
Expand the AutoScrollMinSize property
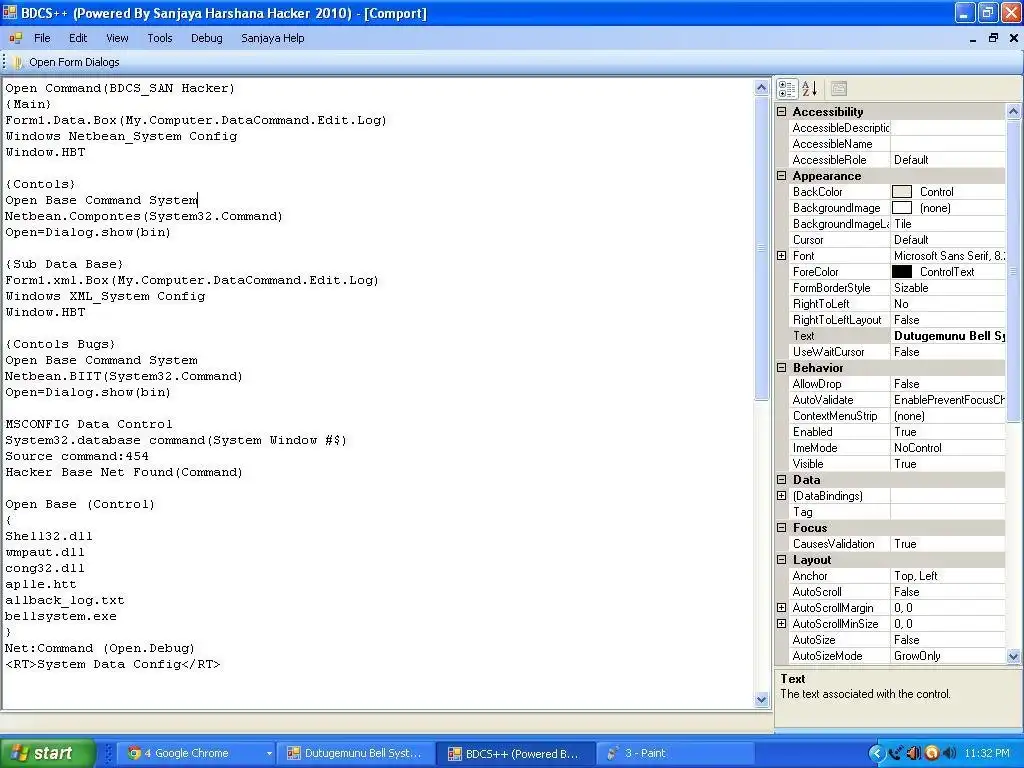pos(782,624)
